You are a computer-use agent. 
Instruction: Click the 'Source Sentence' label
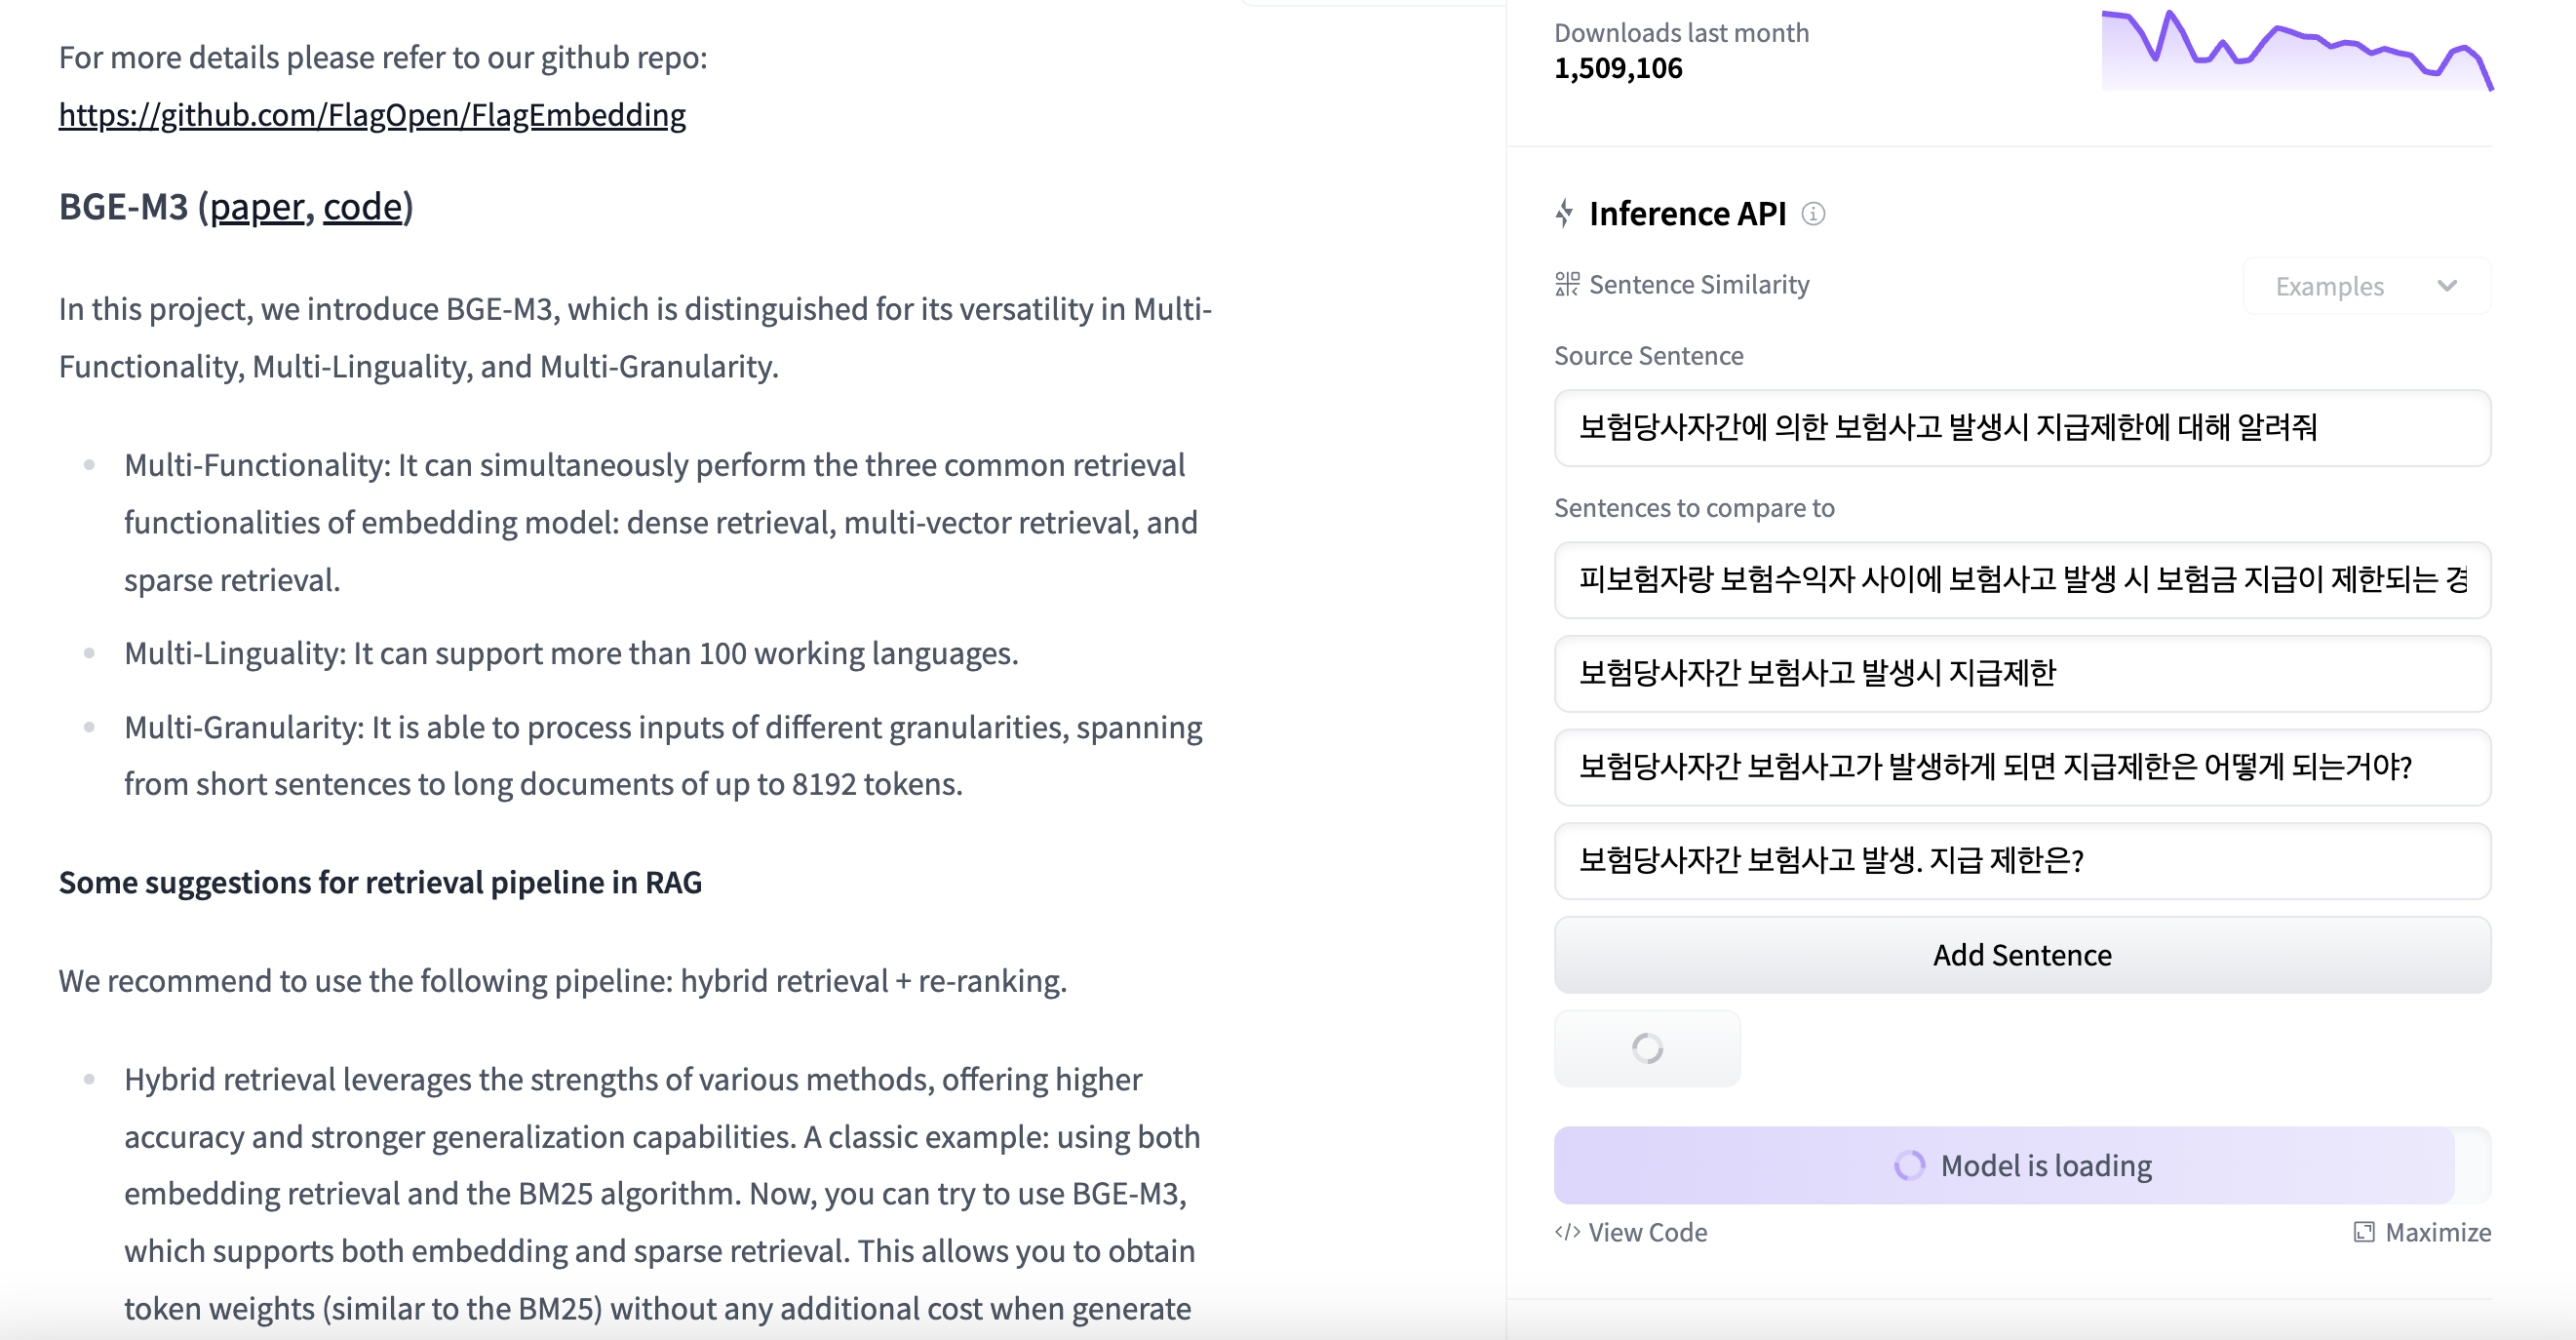tap(1648, 356)
